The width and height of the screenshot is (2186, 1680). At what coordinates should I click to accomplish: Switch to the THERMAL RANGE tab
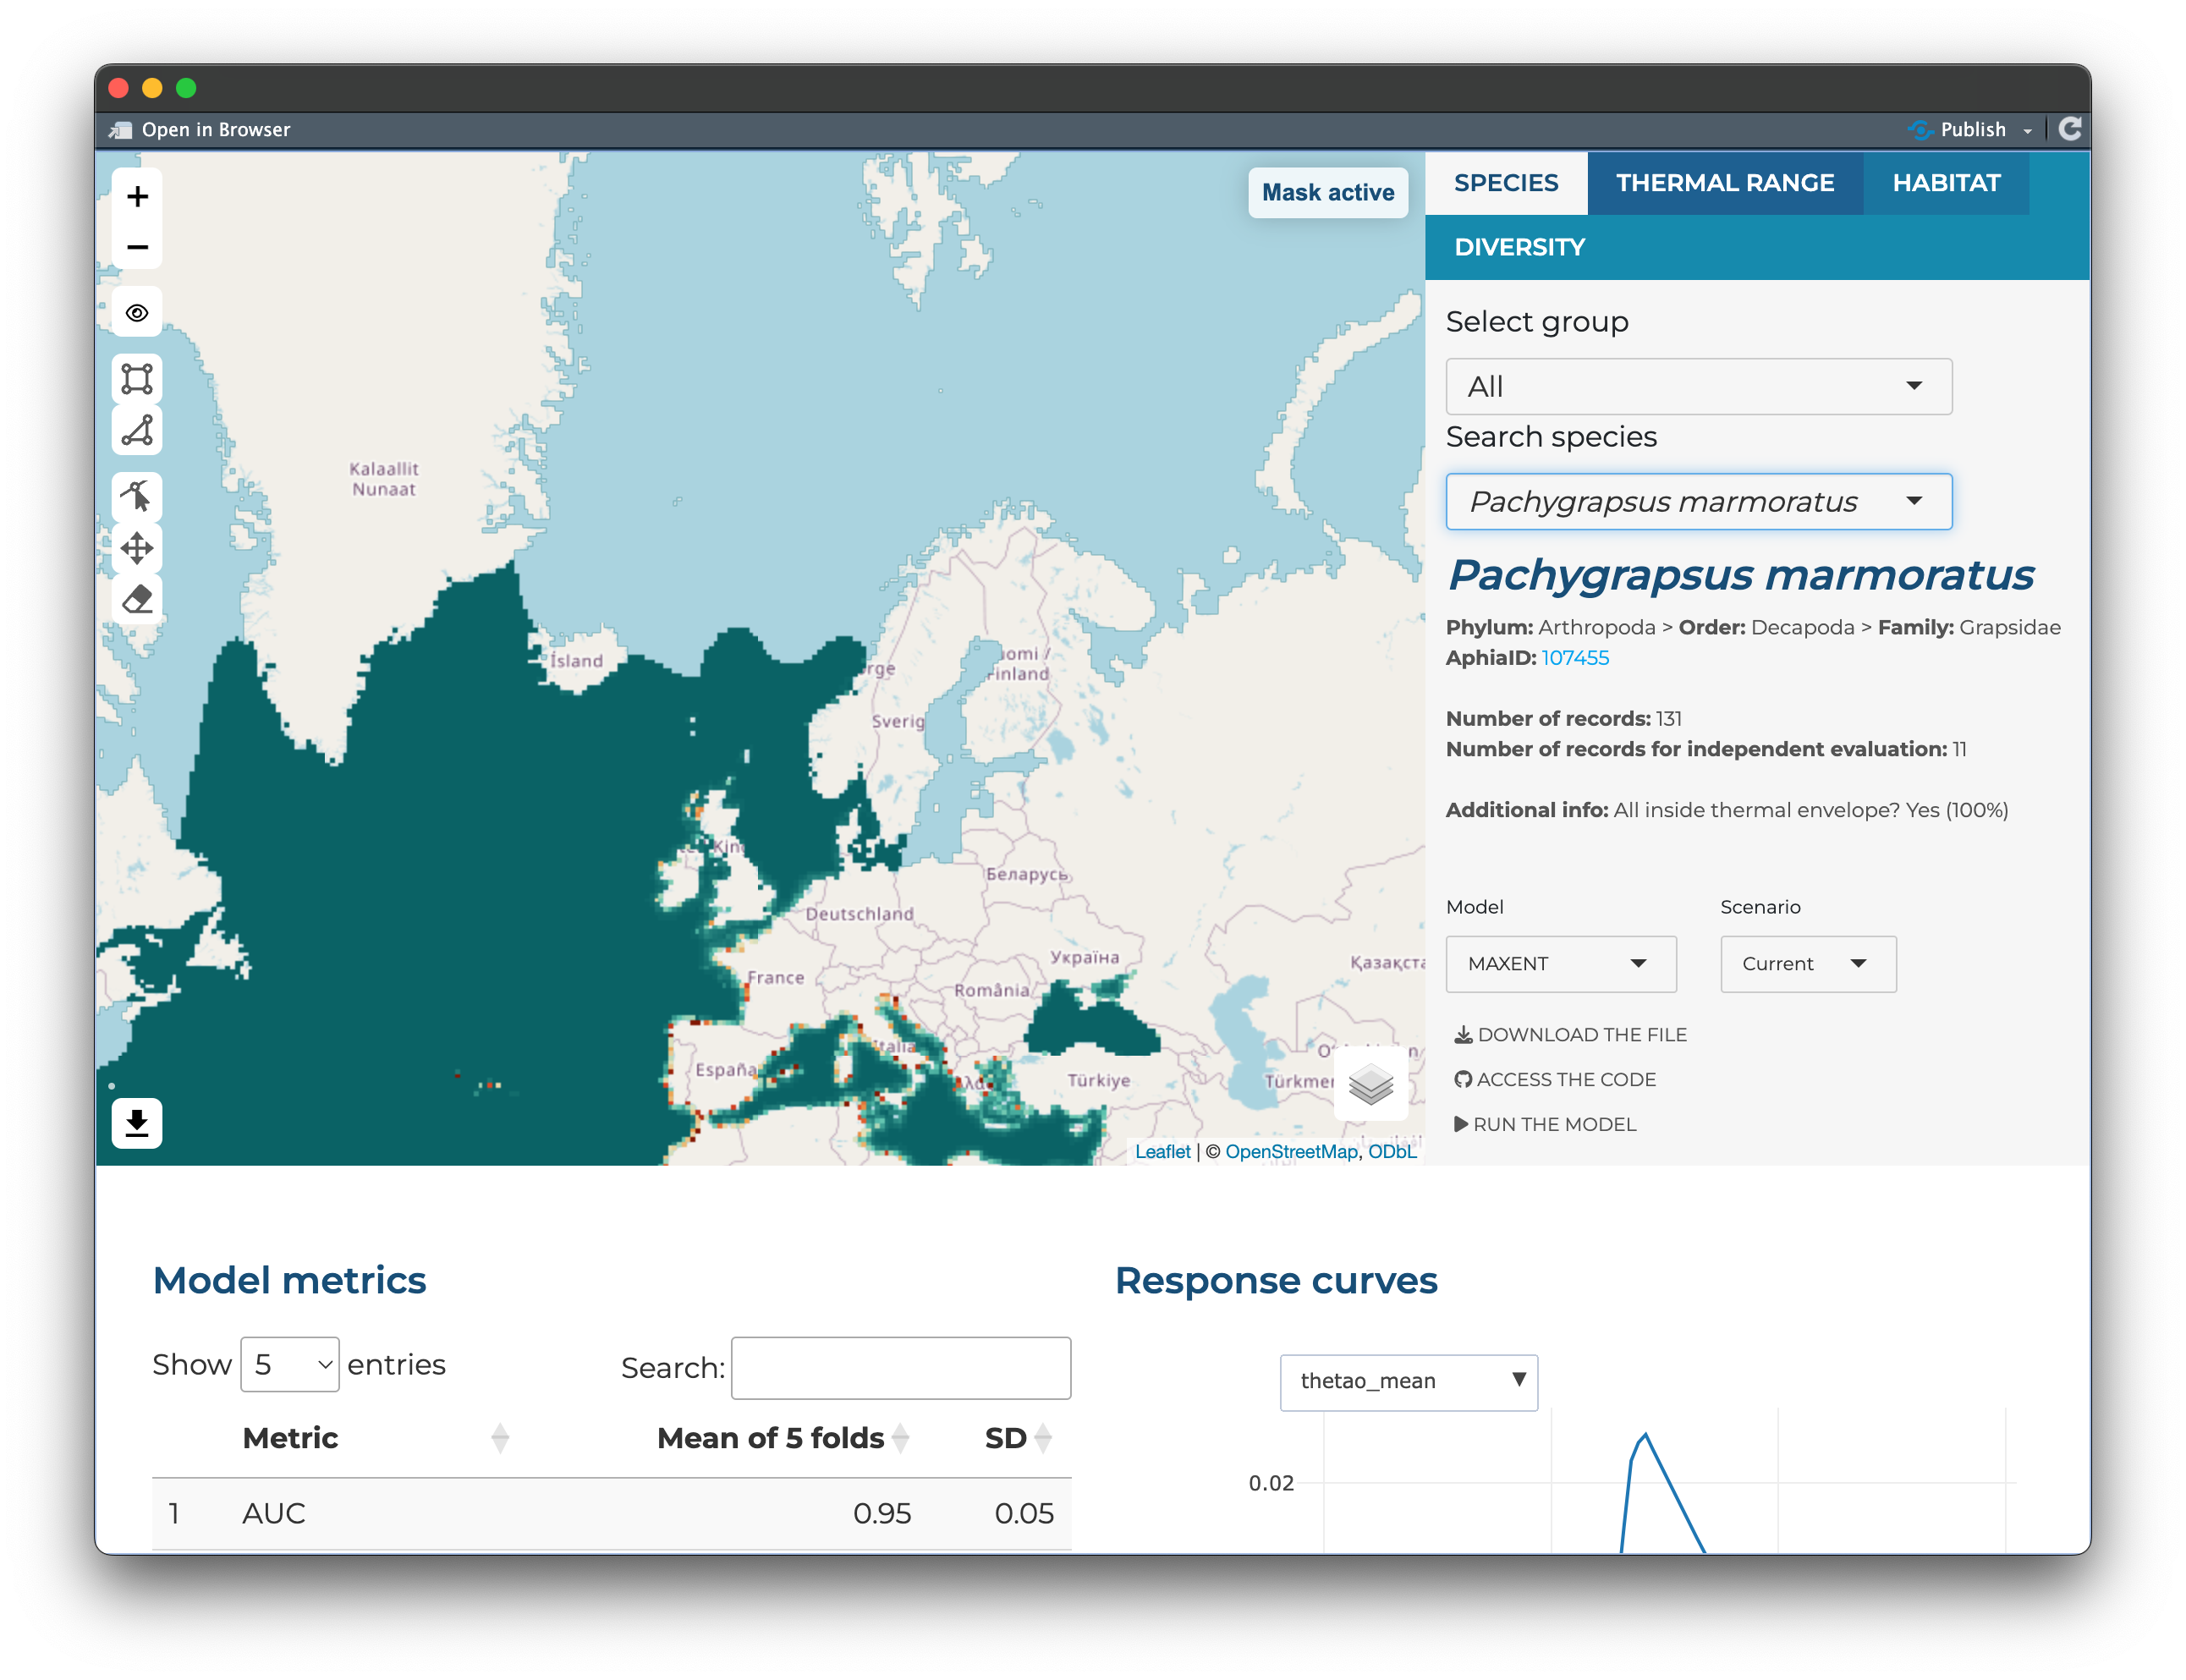coord(1724,183)
